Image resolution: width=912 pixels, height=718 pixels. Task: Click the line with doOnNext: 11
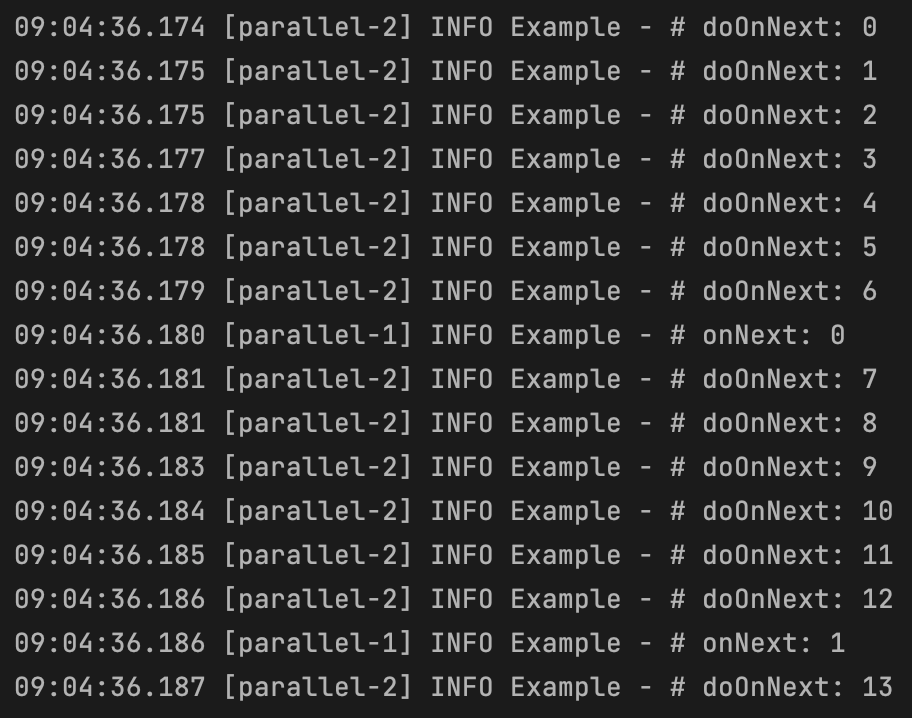(454, 556)
